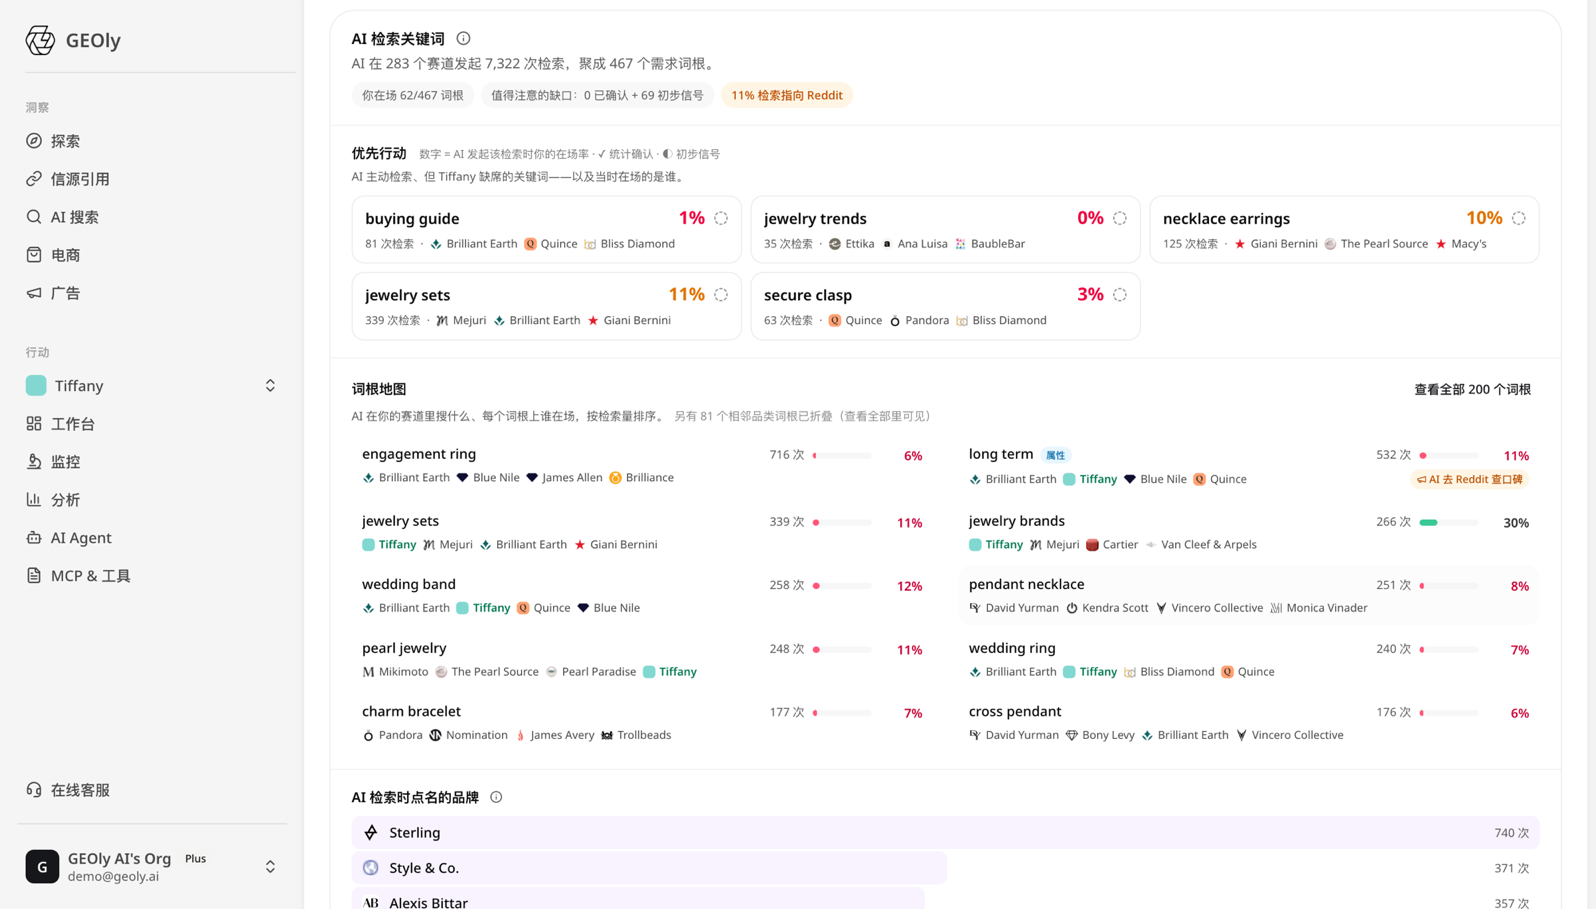1596x909 pixels.
Task: Click info icon beside AI 检索关键词
Action: tap(463, 38)
